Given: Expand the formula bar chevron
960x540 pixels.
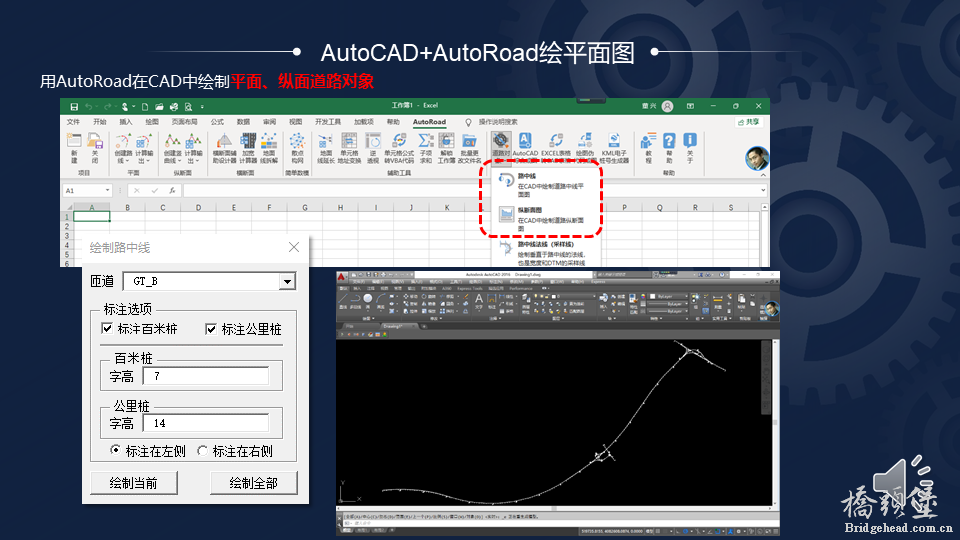Looking at the screenshot, I should pos(763,190).
